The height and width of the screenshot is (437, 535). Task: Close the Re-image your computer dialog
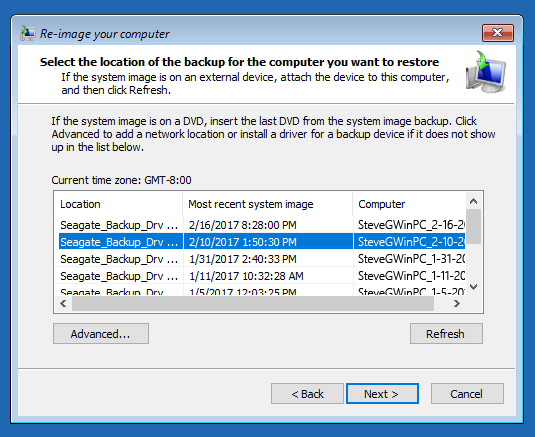[x=498, y=33]
